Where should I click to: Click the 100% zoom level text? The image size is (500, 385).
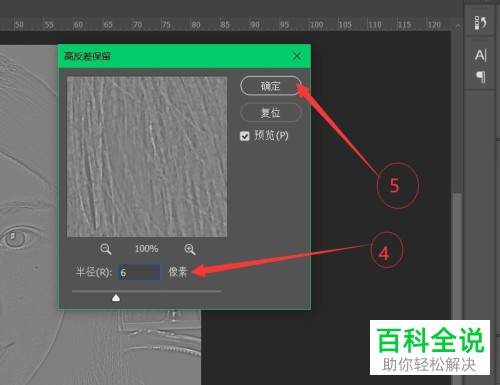[146, 249]
